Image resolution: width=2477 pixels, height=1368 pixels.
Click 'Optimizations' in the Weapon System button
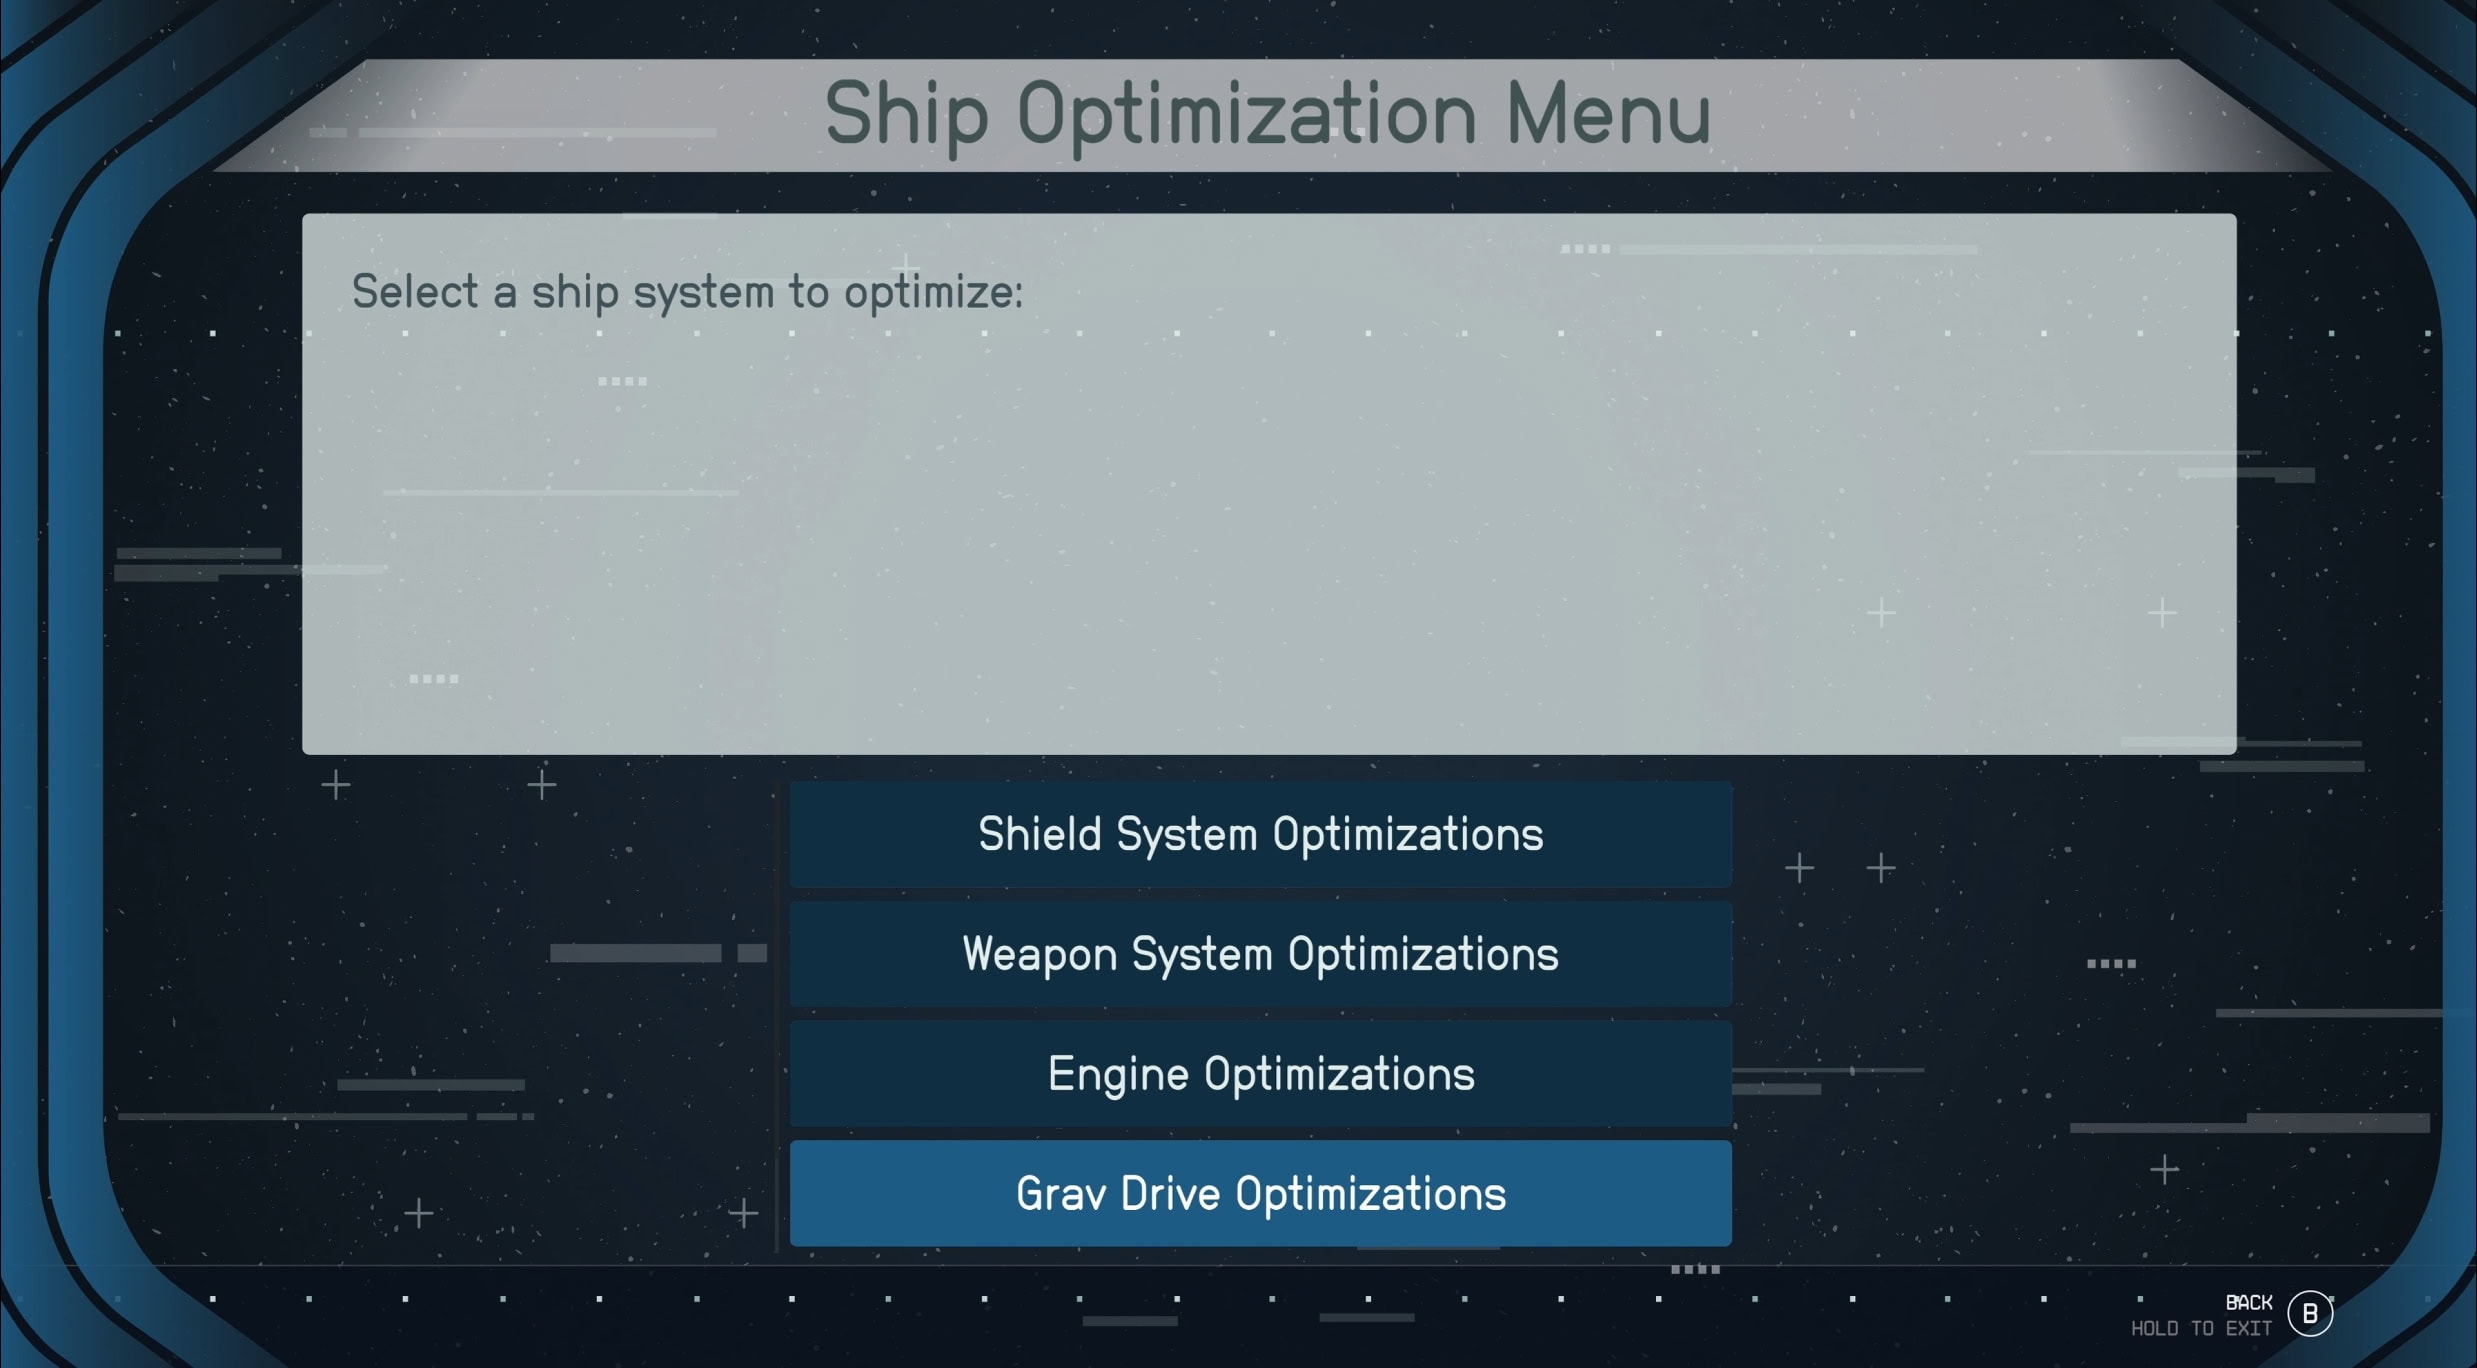coord(1423,954)
